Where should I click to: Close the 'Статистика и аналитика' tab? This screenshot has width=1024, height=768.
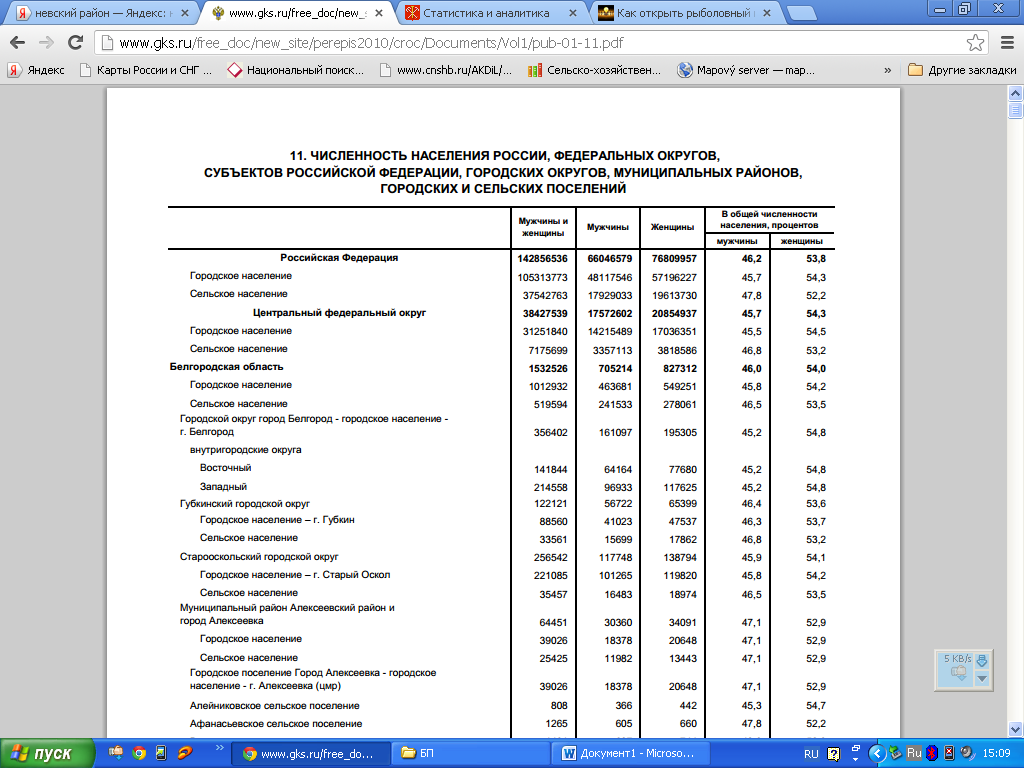point(573,13)
